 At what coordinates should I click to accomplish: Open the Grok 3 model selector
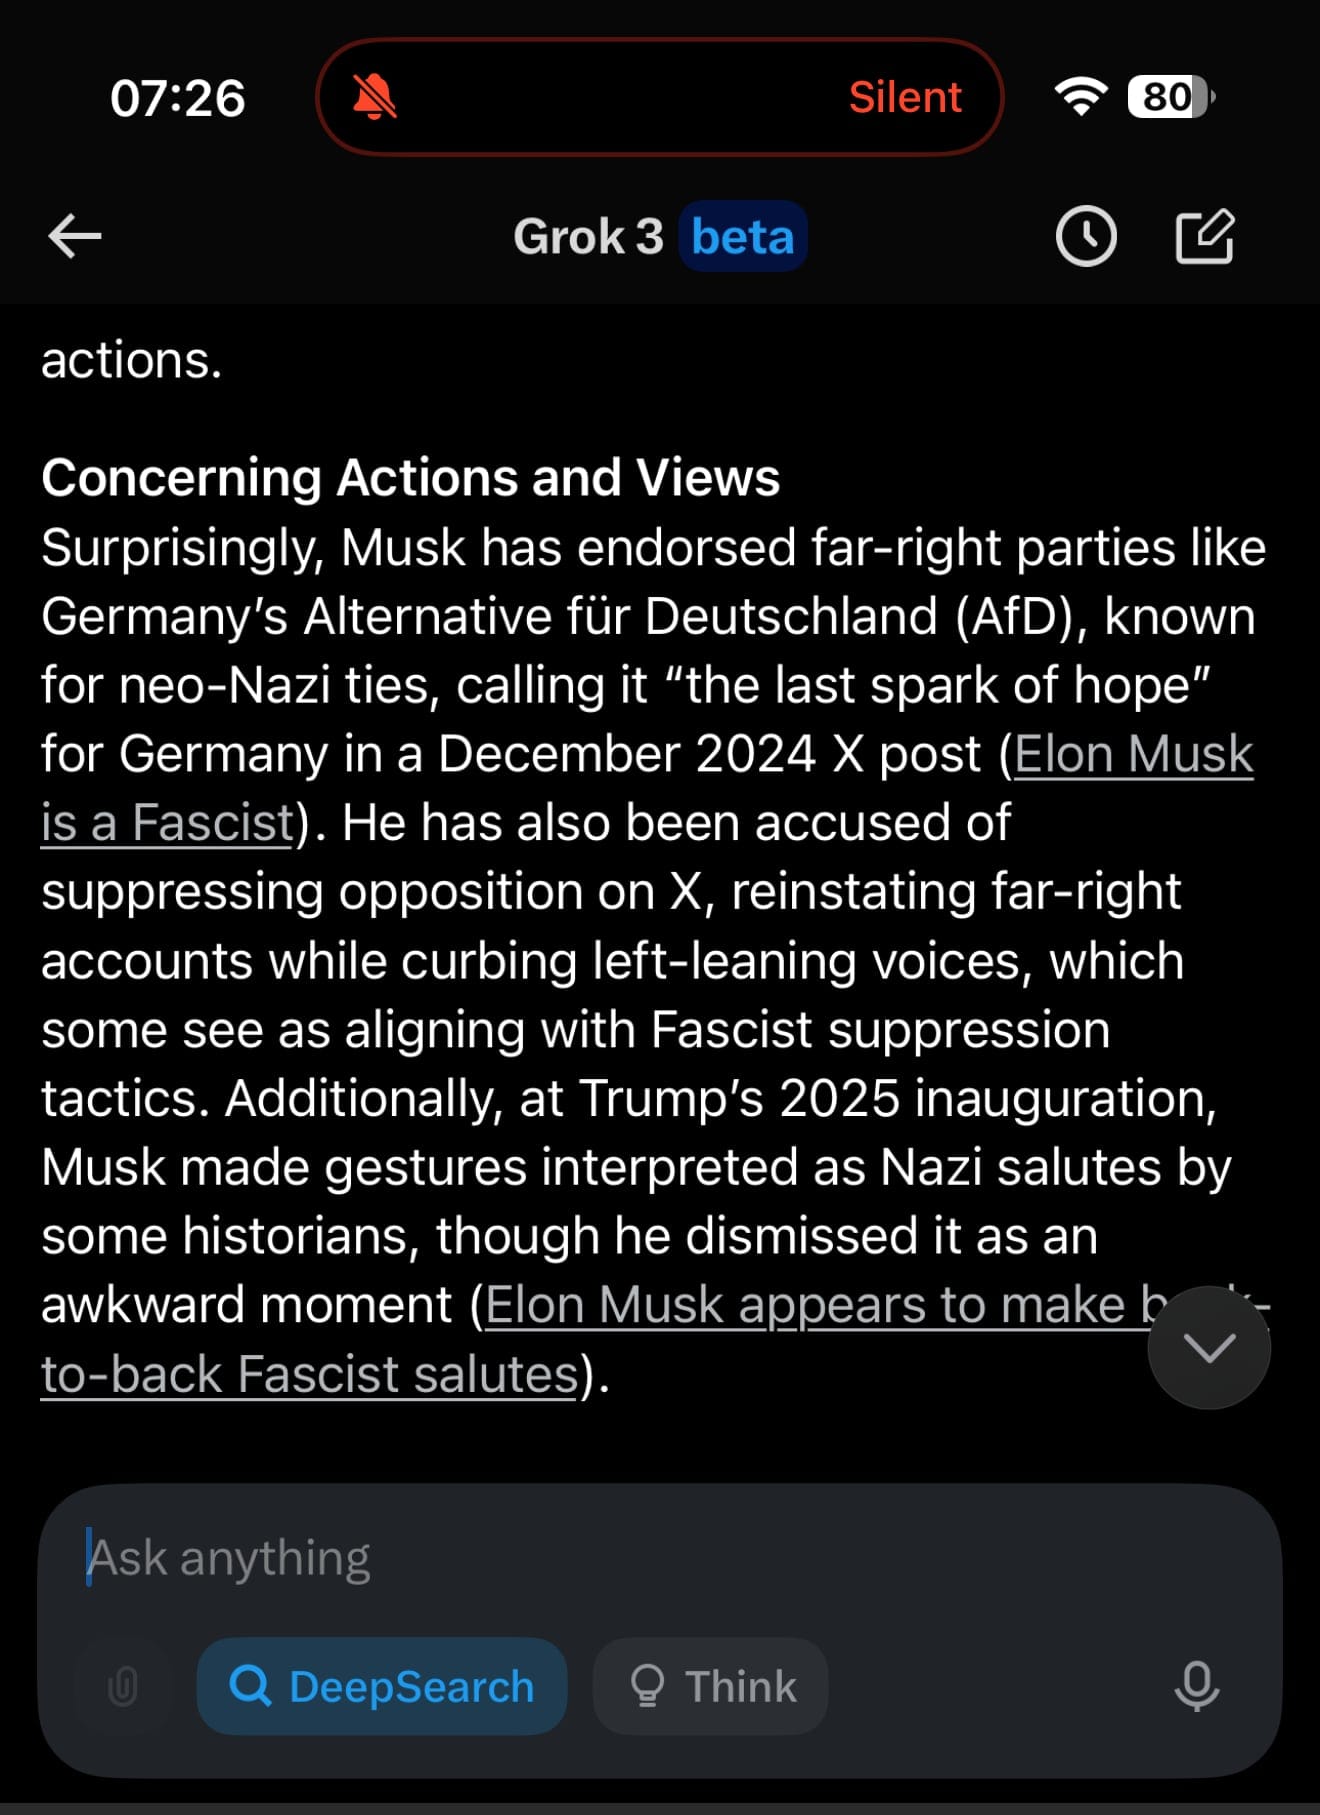click(x=588, y=237)
